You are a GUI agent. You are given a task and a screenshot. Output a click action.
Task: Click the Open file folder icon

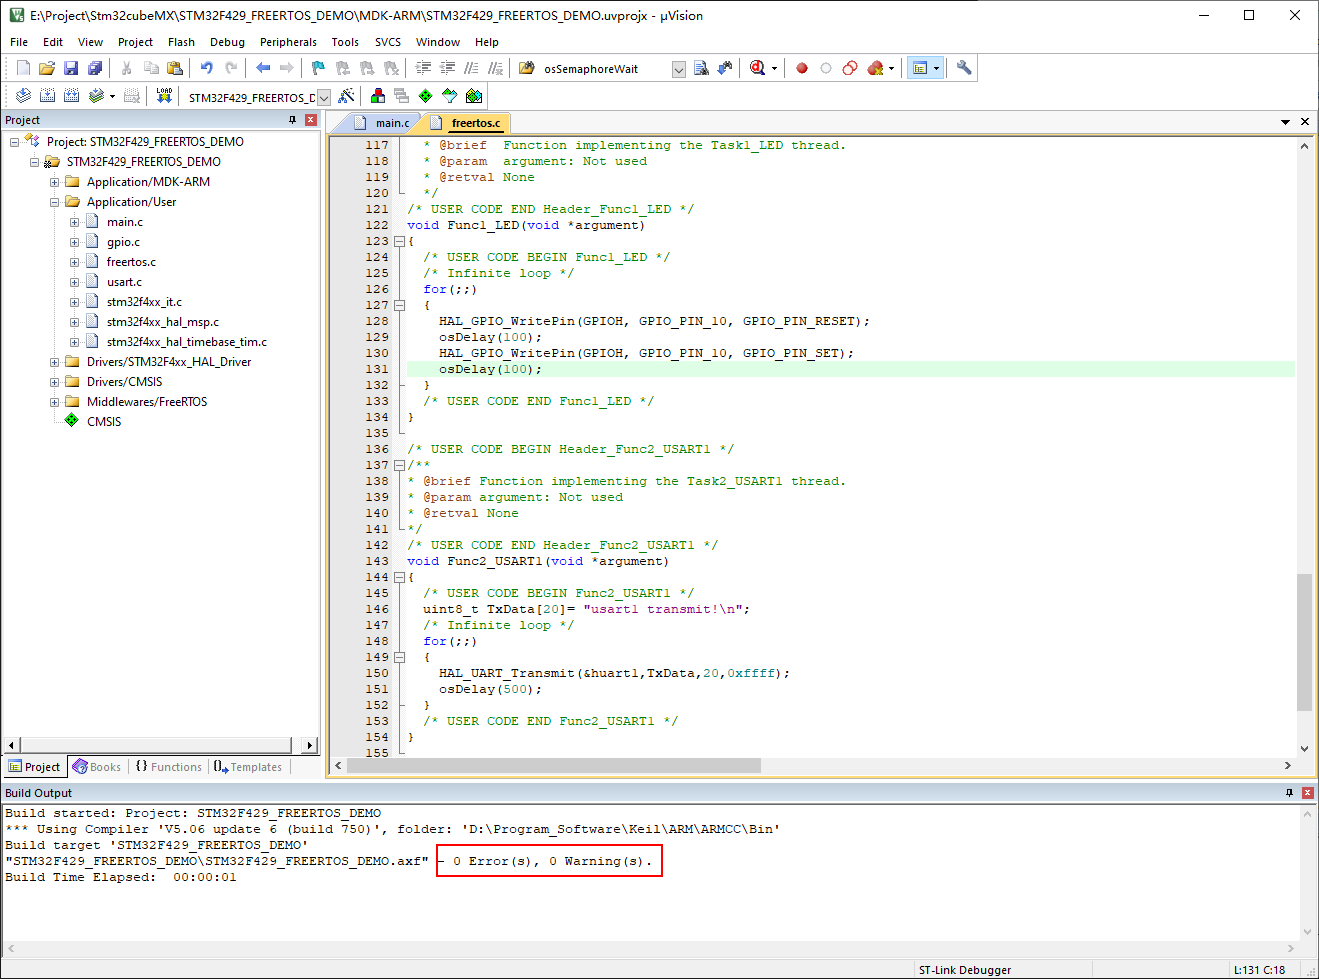[47, 68]
